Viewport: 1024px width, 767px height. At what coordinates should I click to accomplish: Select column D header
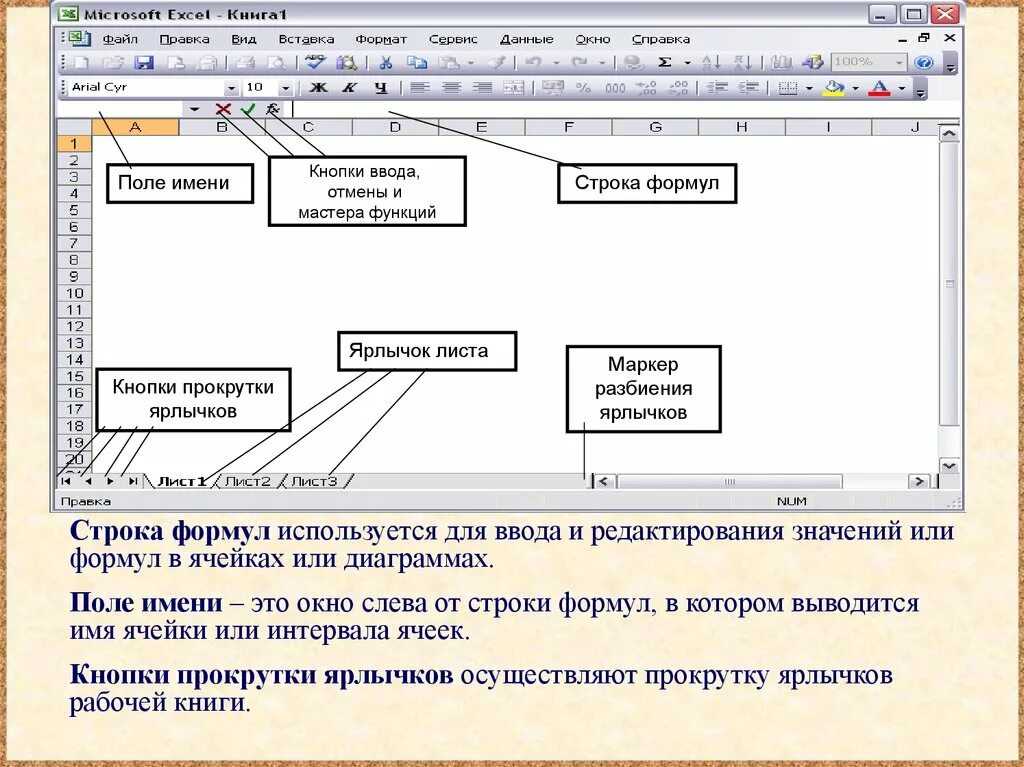click(x=395, y=127)
